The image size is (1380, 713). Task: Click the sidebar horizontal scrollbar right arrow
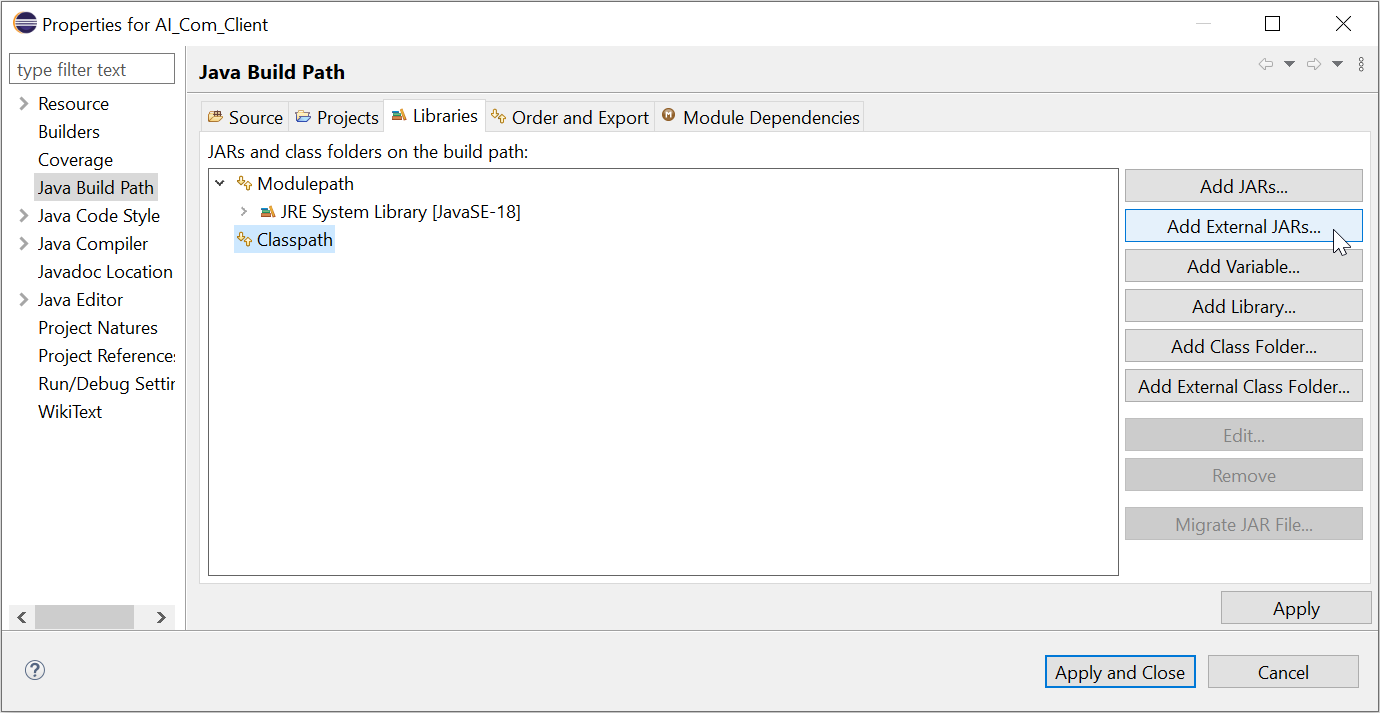click(161, 617)
